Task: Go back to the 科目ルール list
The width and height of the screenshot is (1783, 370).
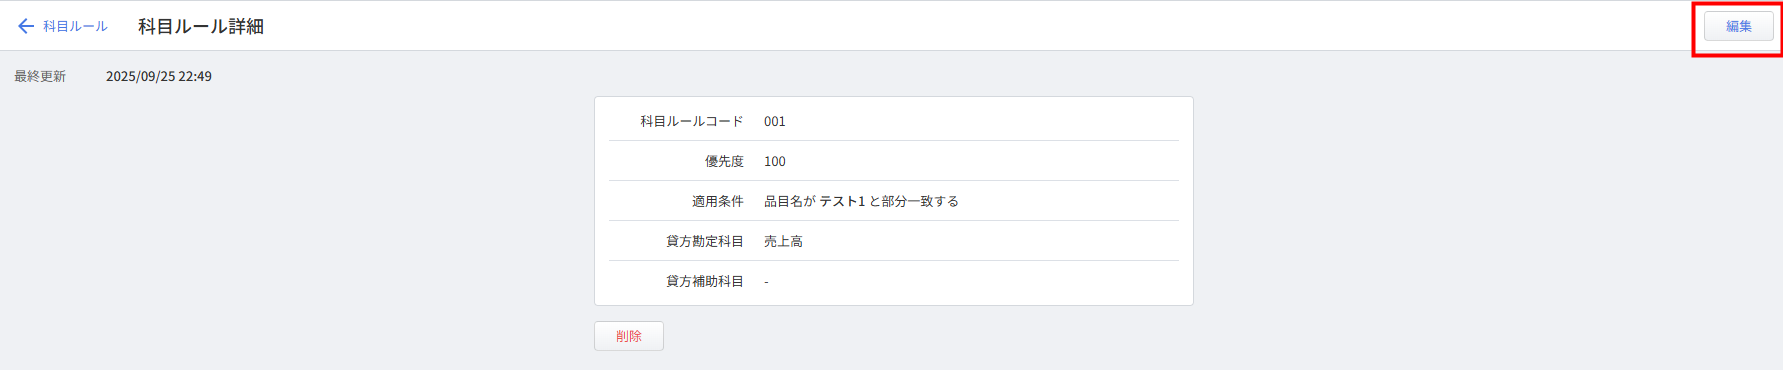Action: click(x=62, y=26)
